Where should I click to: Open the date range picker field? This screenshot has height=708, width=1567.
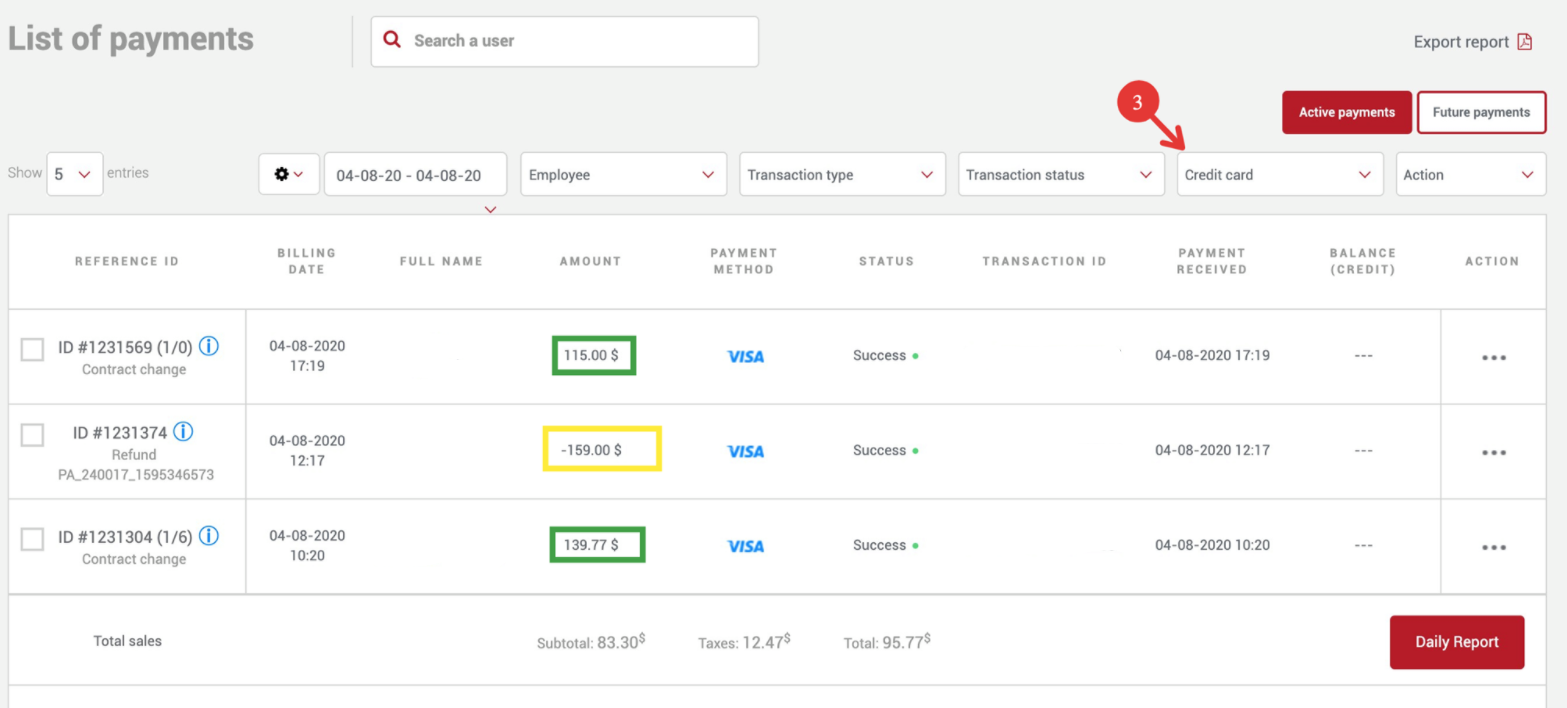click(414, 175)
